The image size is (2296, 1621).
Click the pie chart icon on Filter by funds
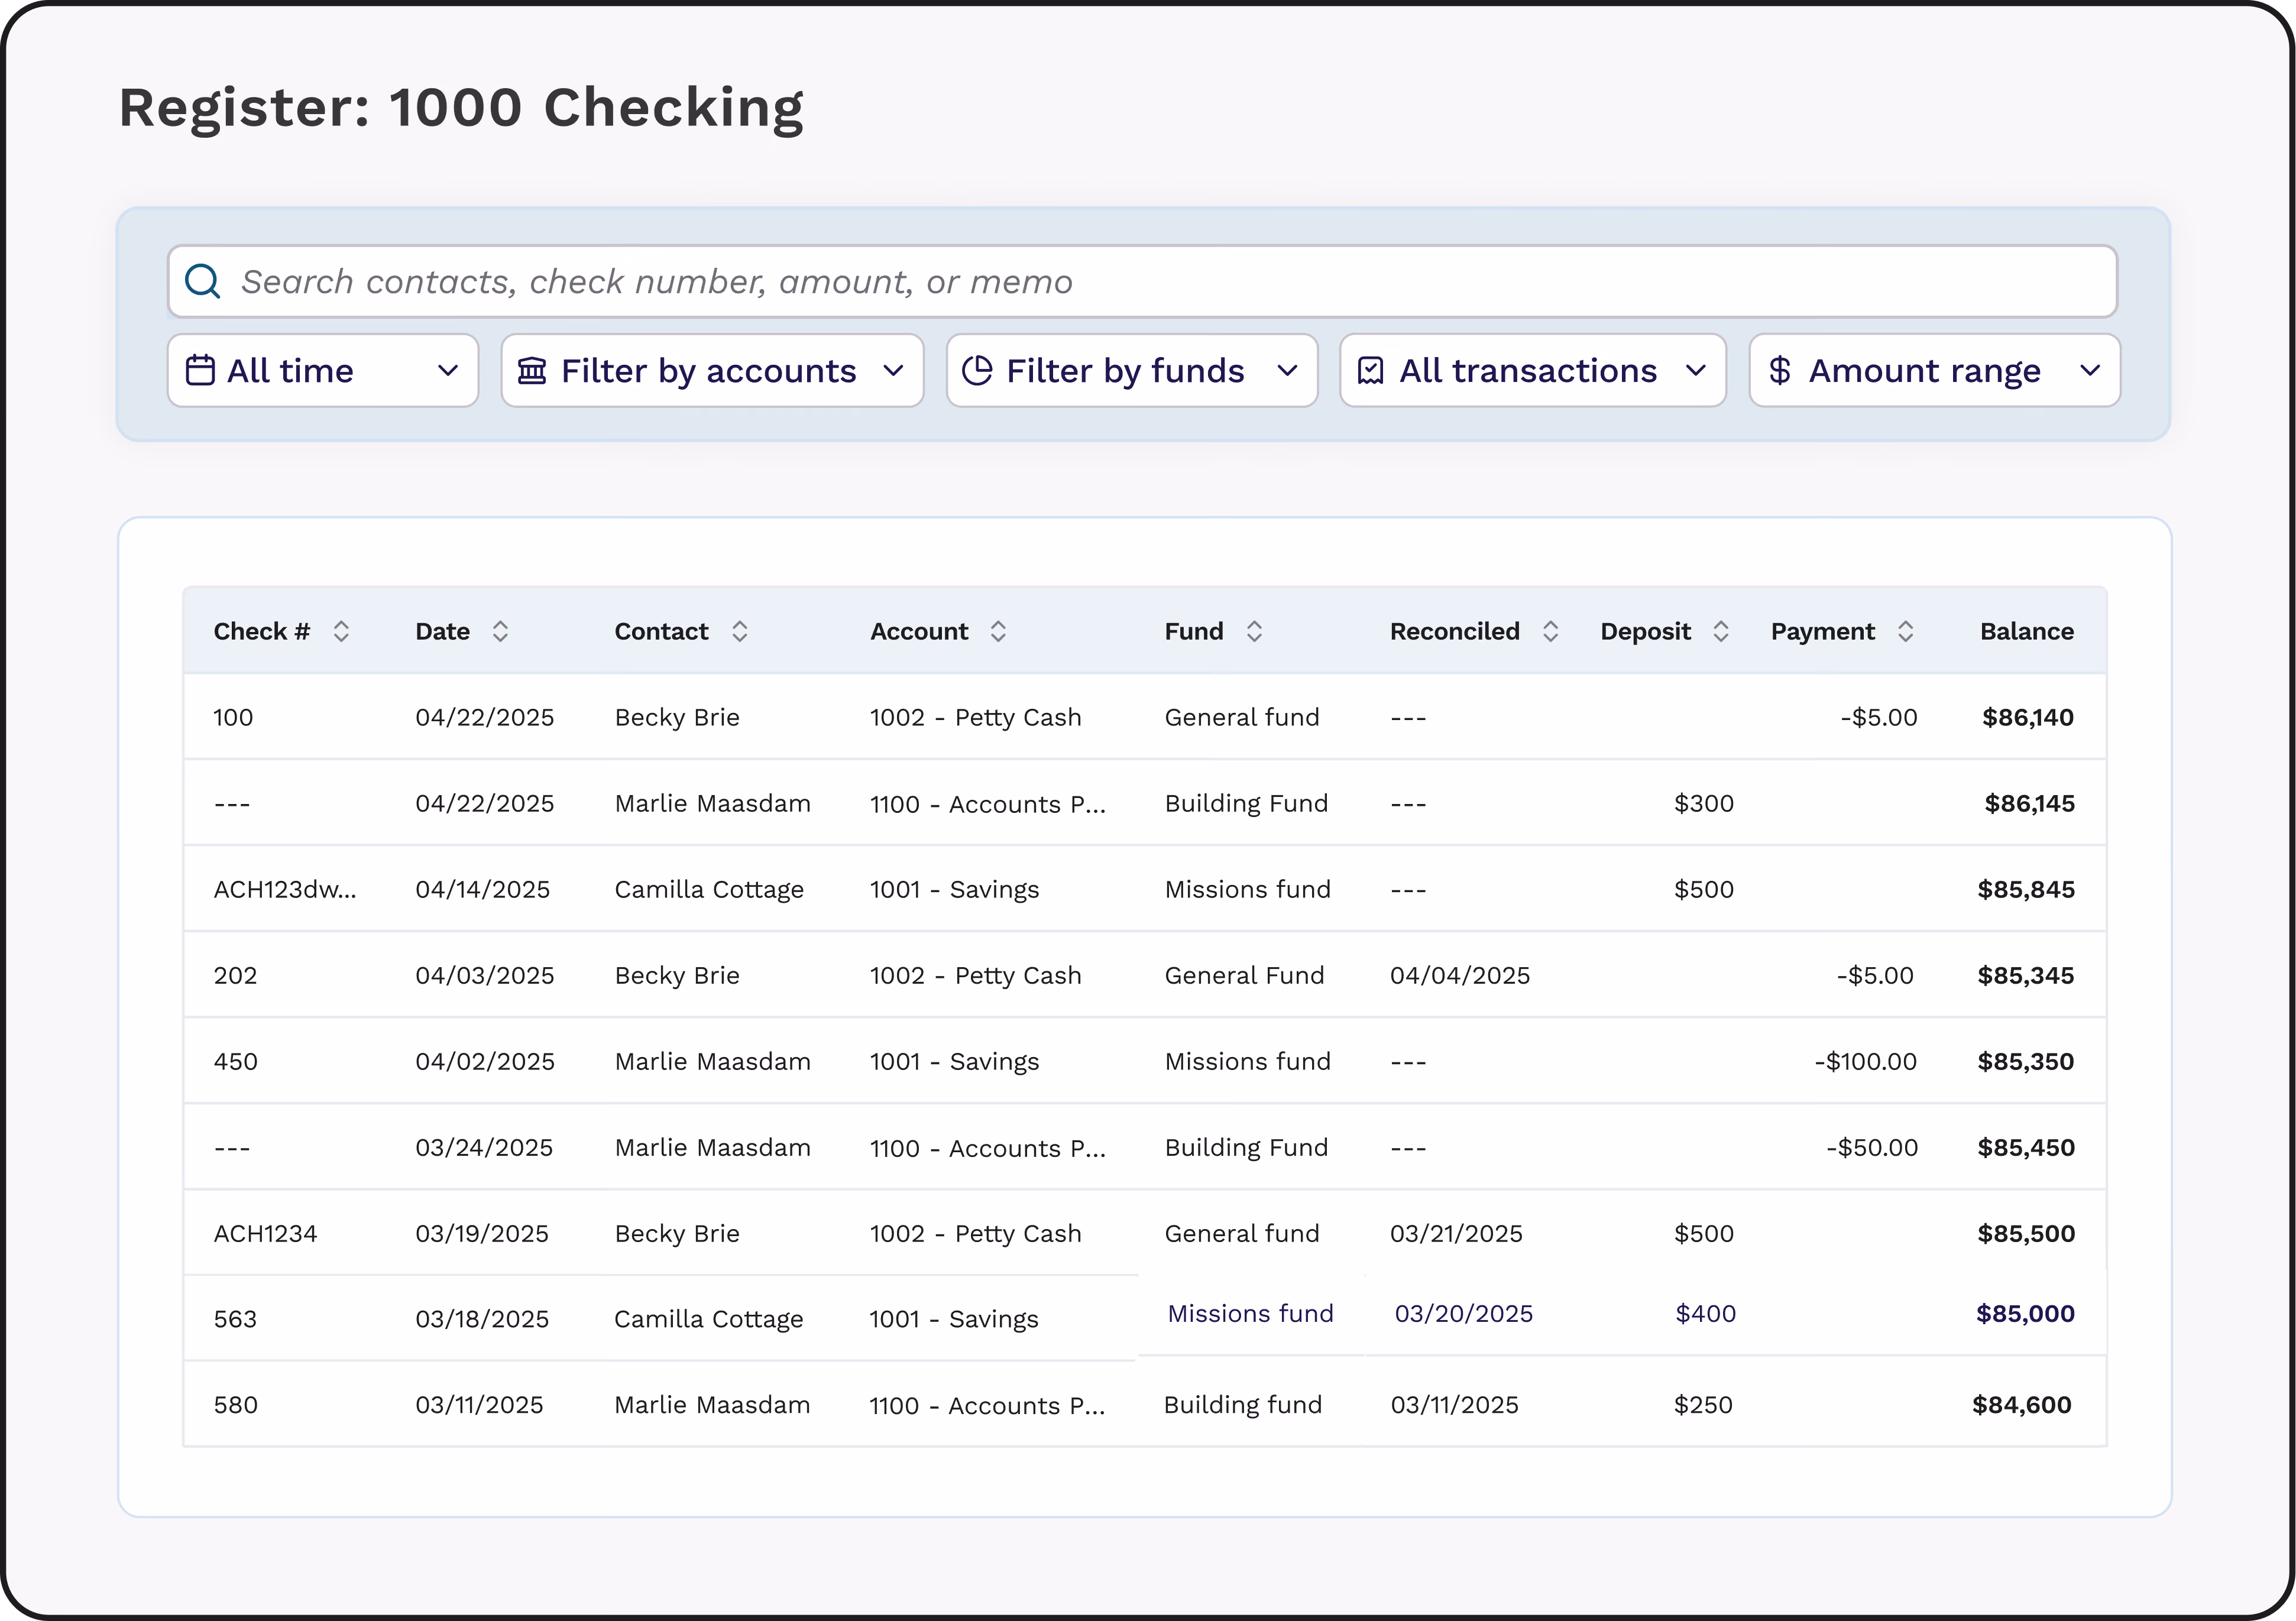pyautogui.click(x=977, y=371)
